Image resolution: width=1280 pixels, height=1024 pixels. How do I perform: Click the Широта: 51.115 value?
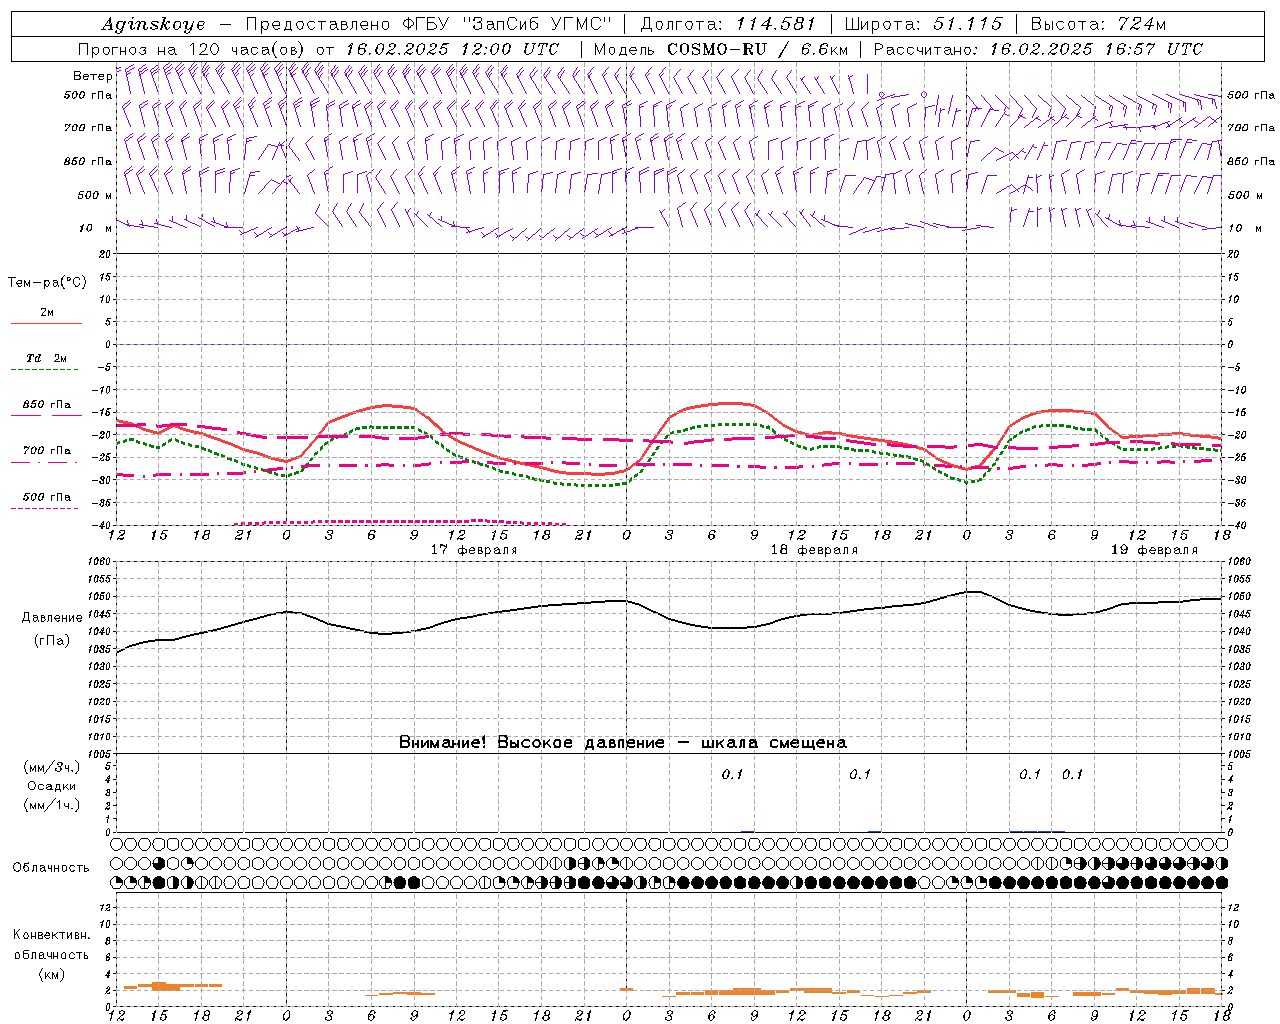923,24
